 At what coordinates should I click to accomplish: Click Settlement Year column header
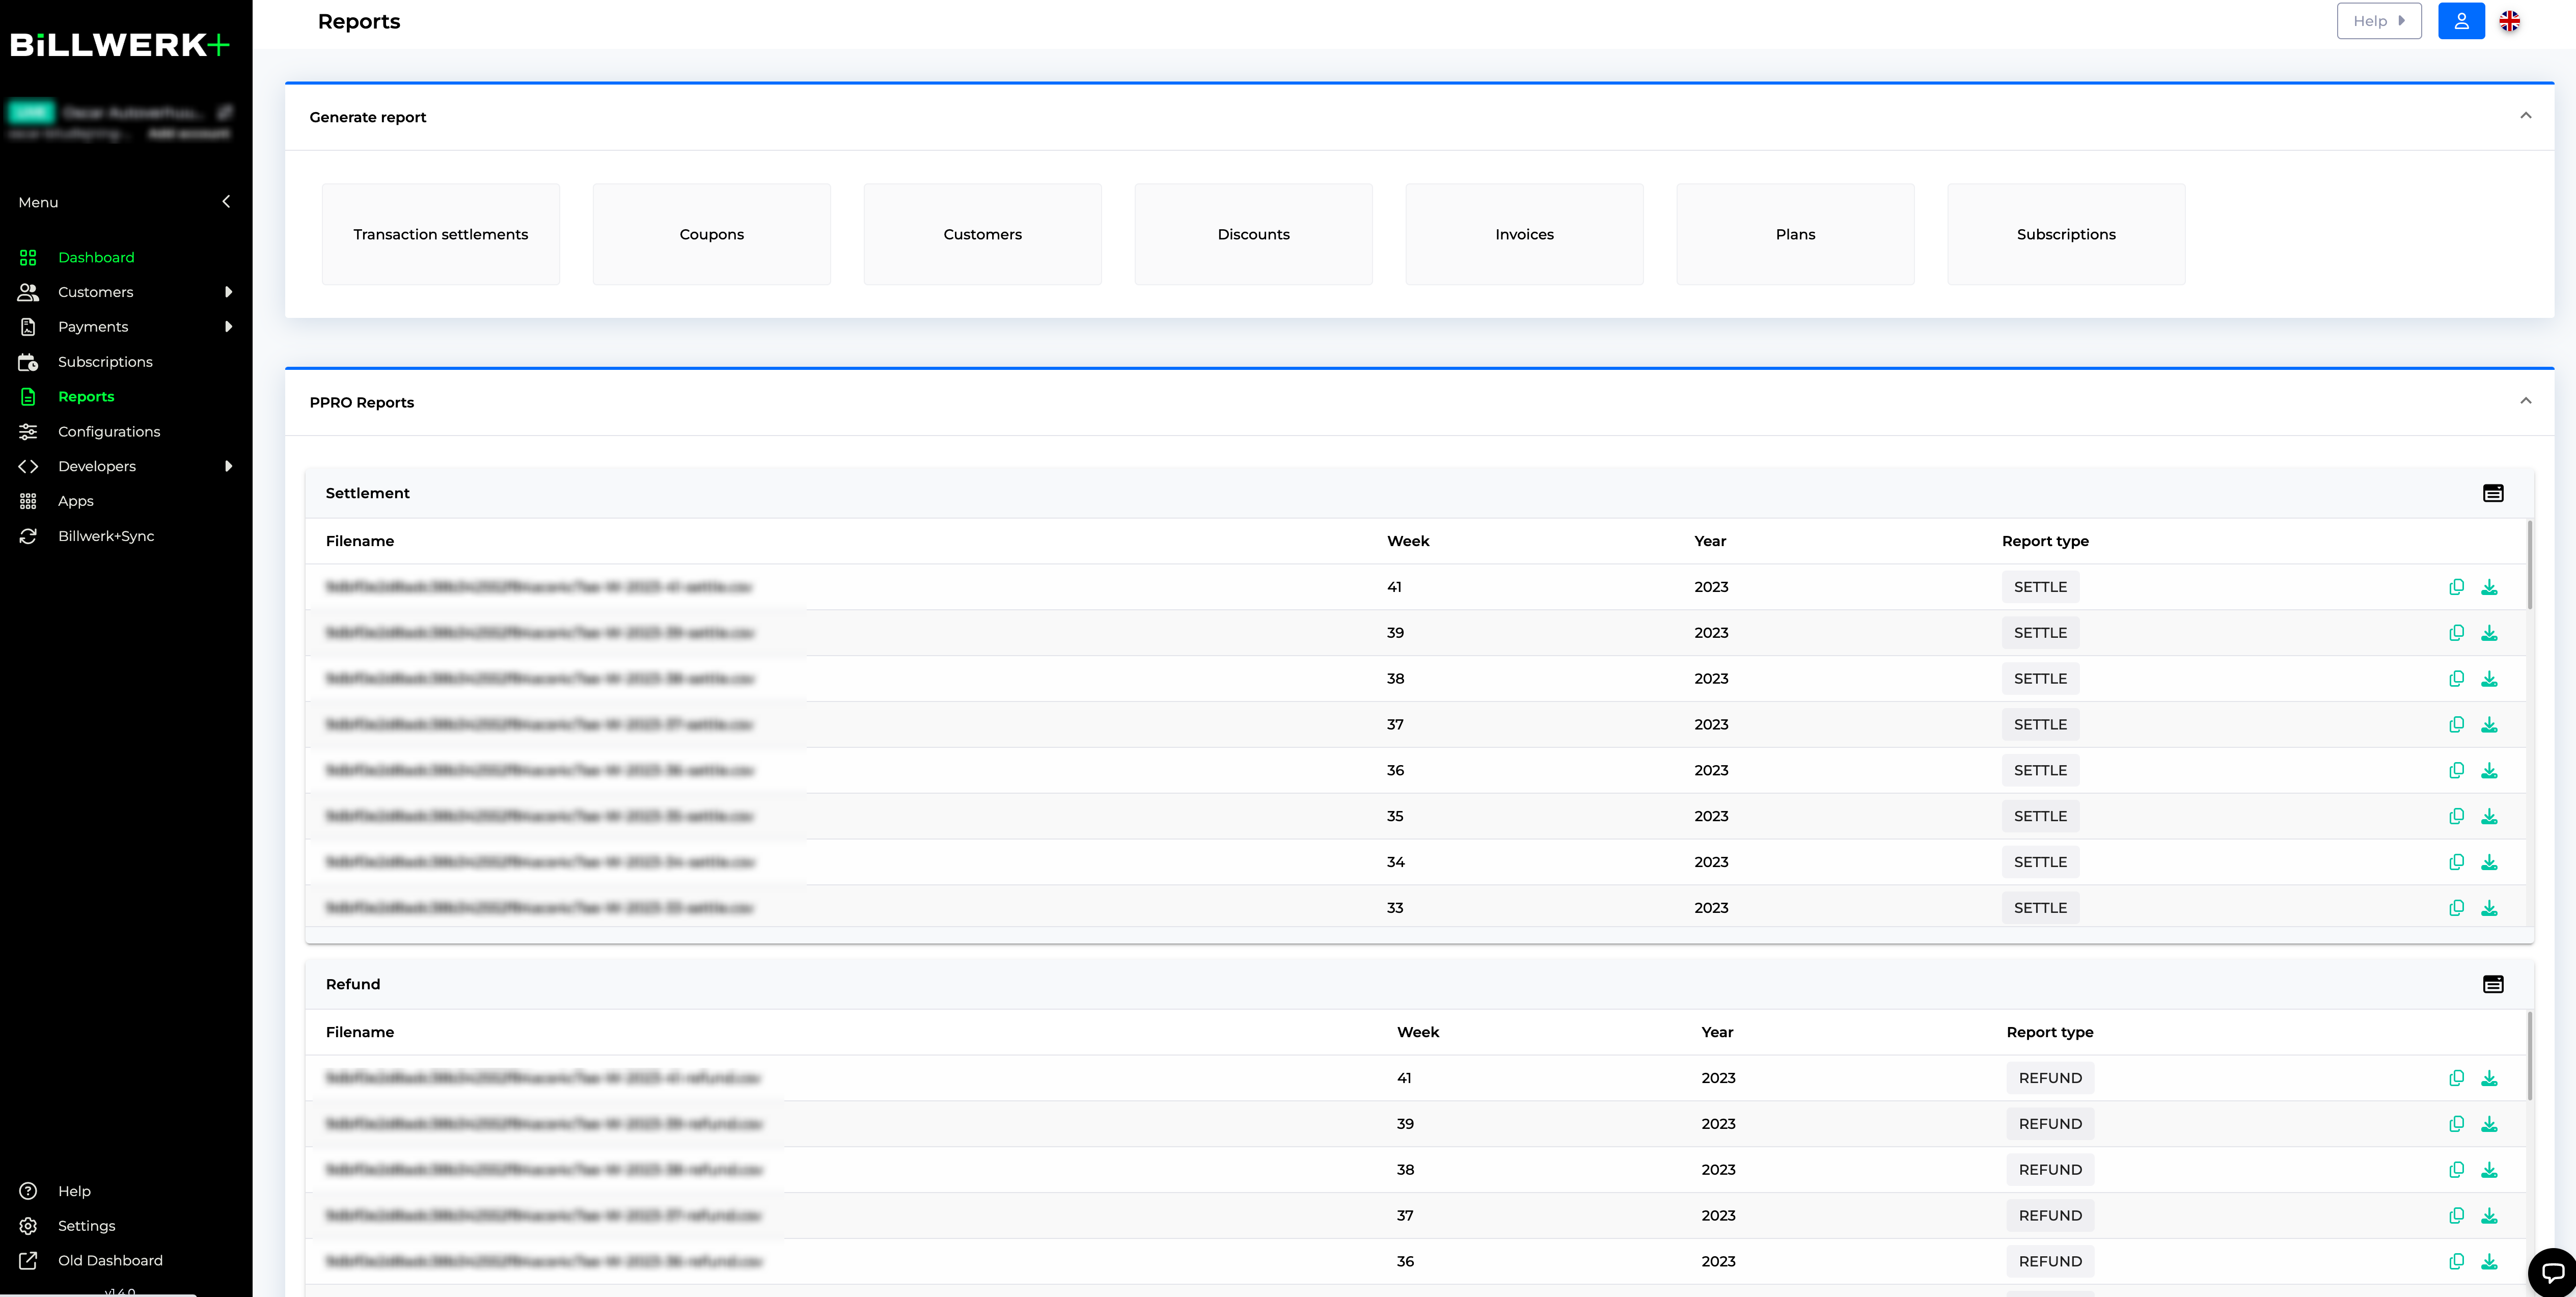(1710, 541)
